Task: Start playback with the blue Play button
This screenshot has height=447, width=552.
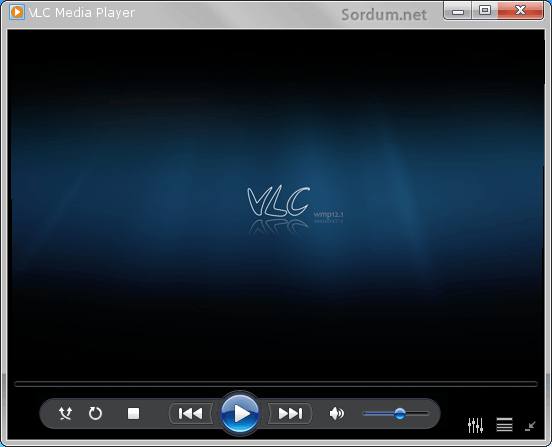Action: [x=240, y=413]
